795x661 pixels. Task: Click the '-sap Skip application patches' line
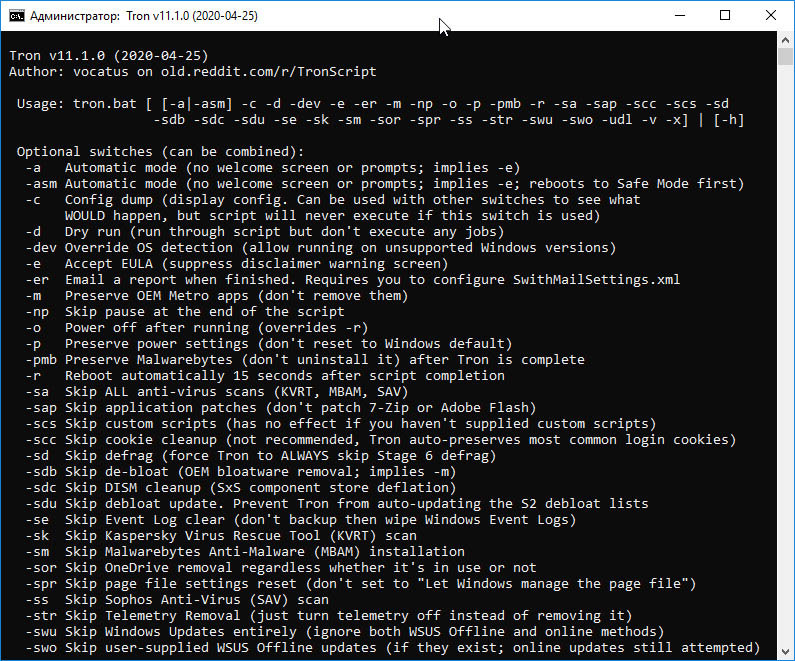click(280, 408)
